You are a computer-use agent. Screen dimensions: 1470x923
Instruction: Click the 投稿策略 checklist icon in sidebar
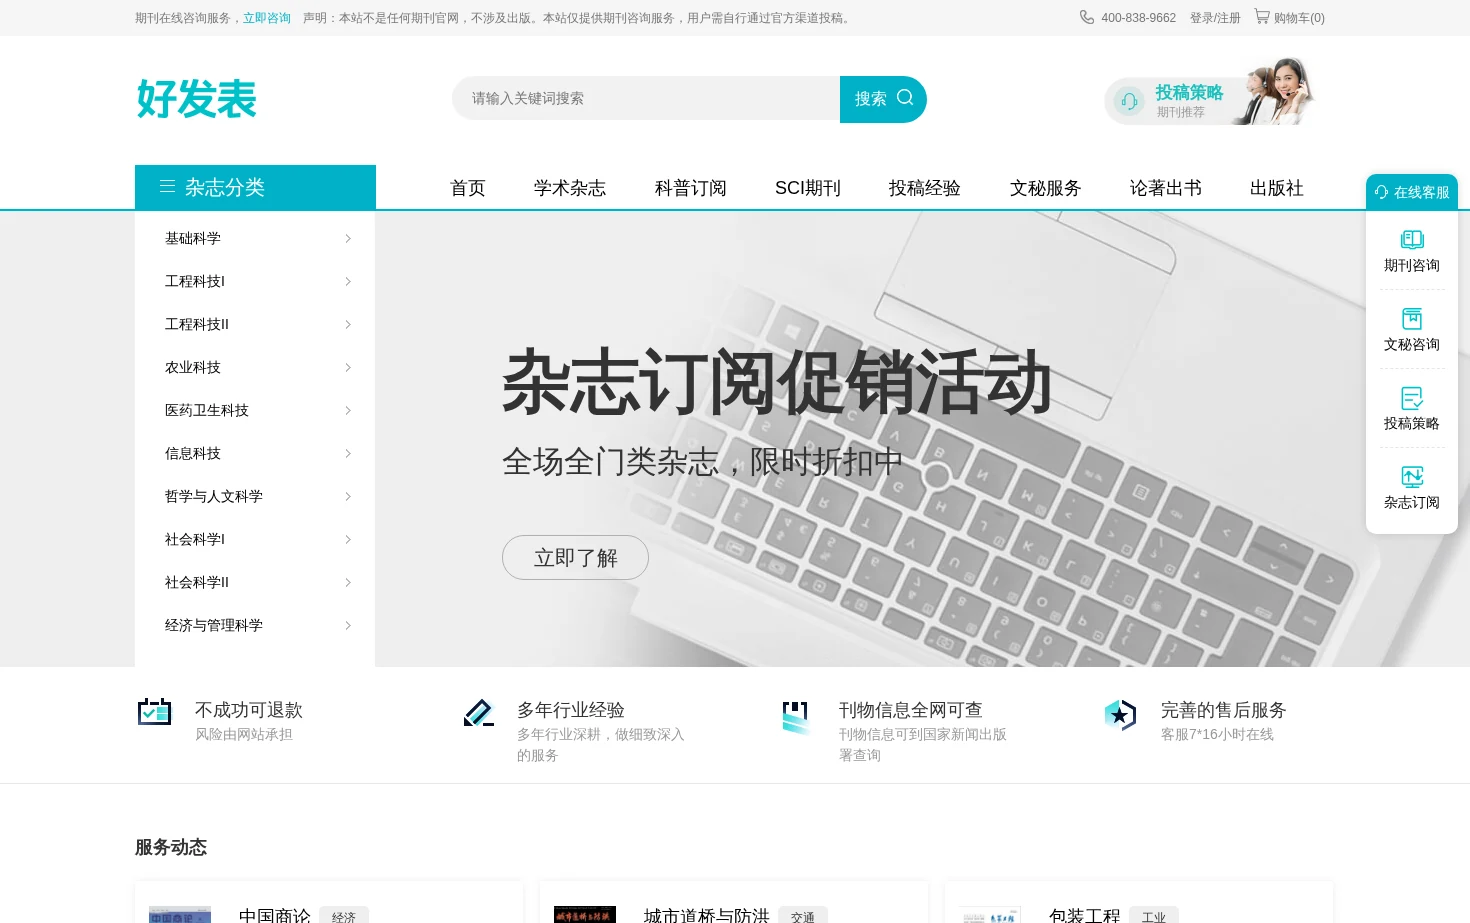tap(1412, 397)
